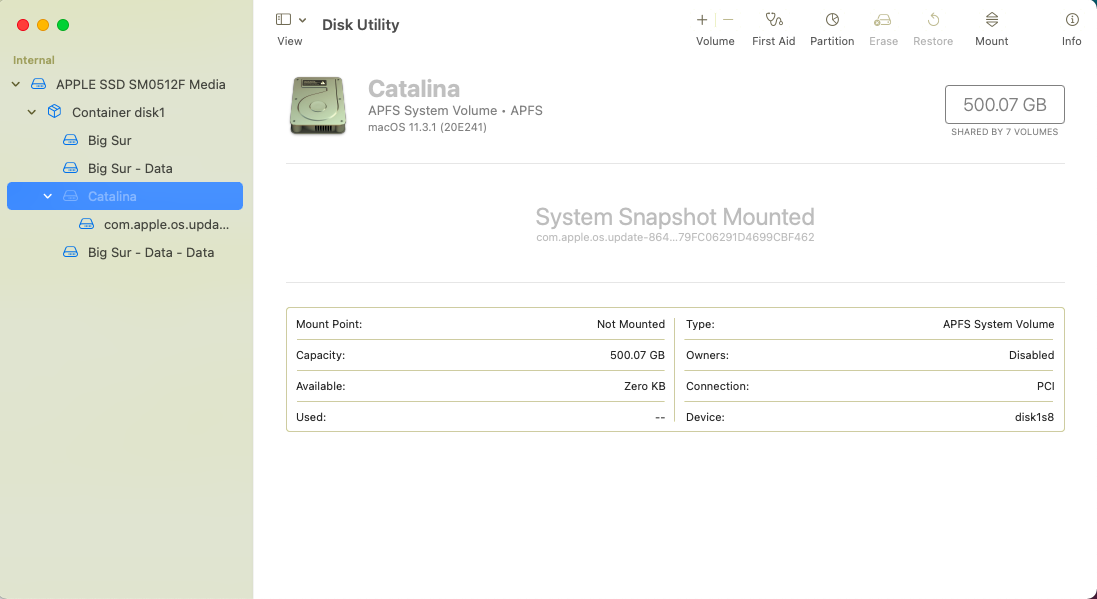Click the Add Volume plus icon
Screen dimensions: 1097x599
coord(702,20)
